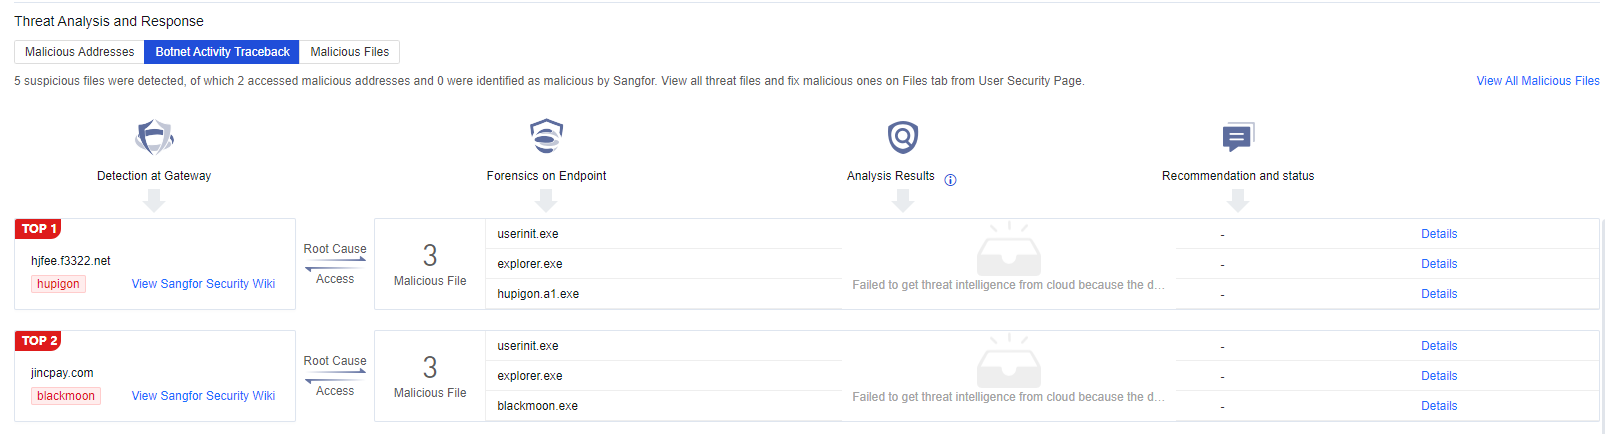1605x434 pixels.
Task: Click the TOP 2 red badge
Action: tap(39, 341)
